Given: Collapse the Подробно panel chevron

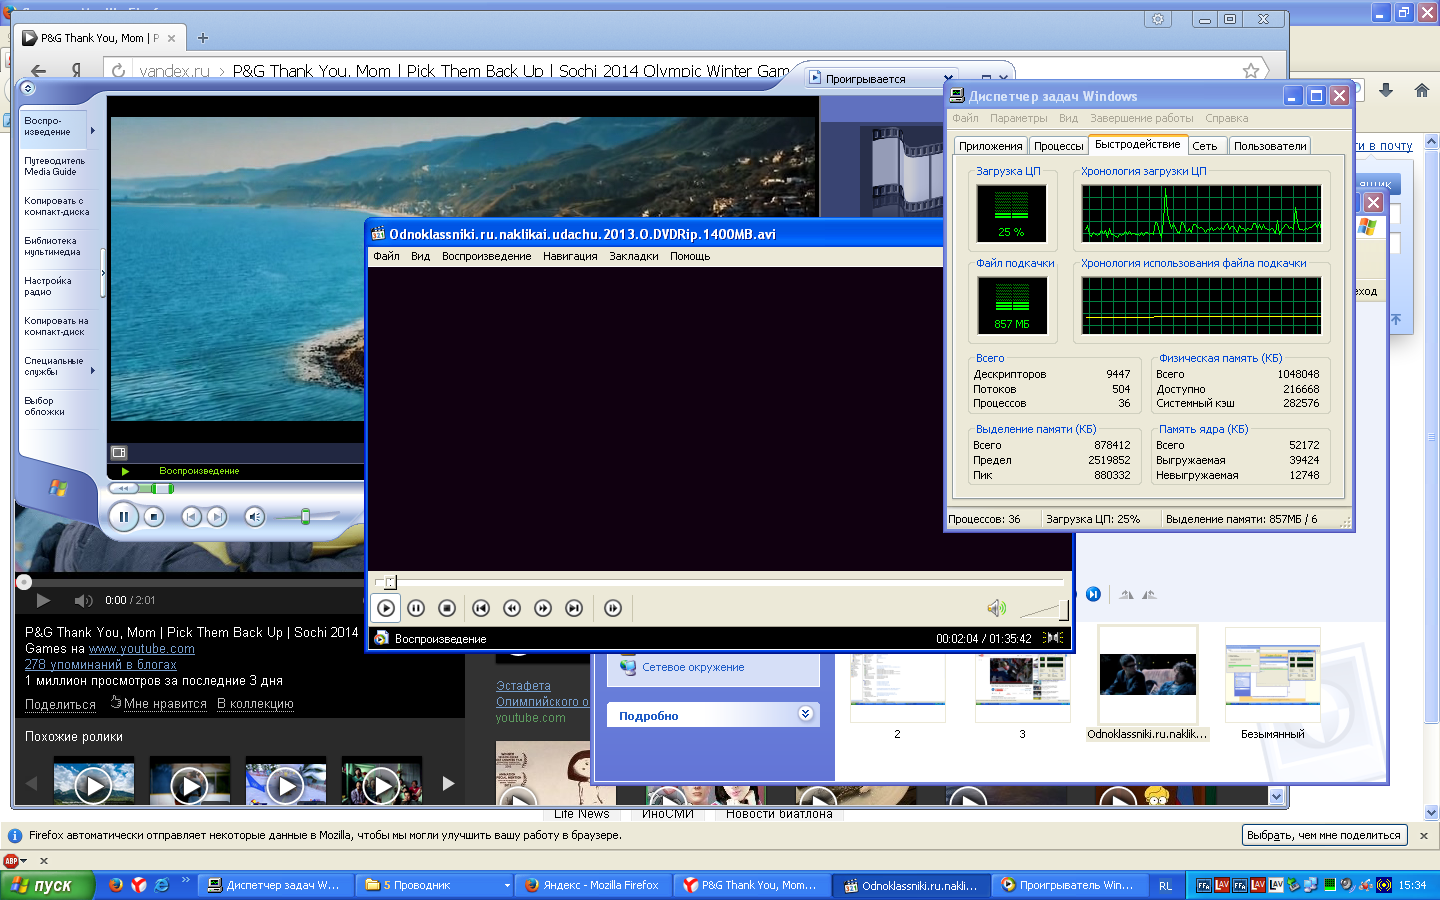Looking at the screenshot, I should 805,714.
